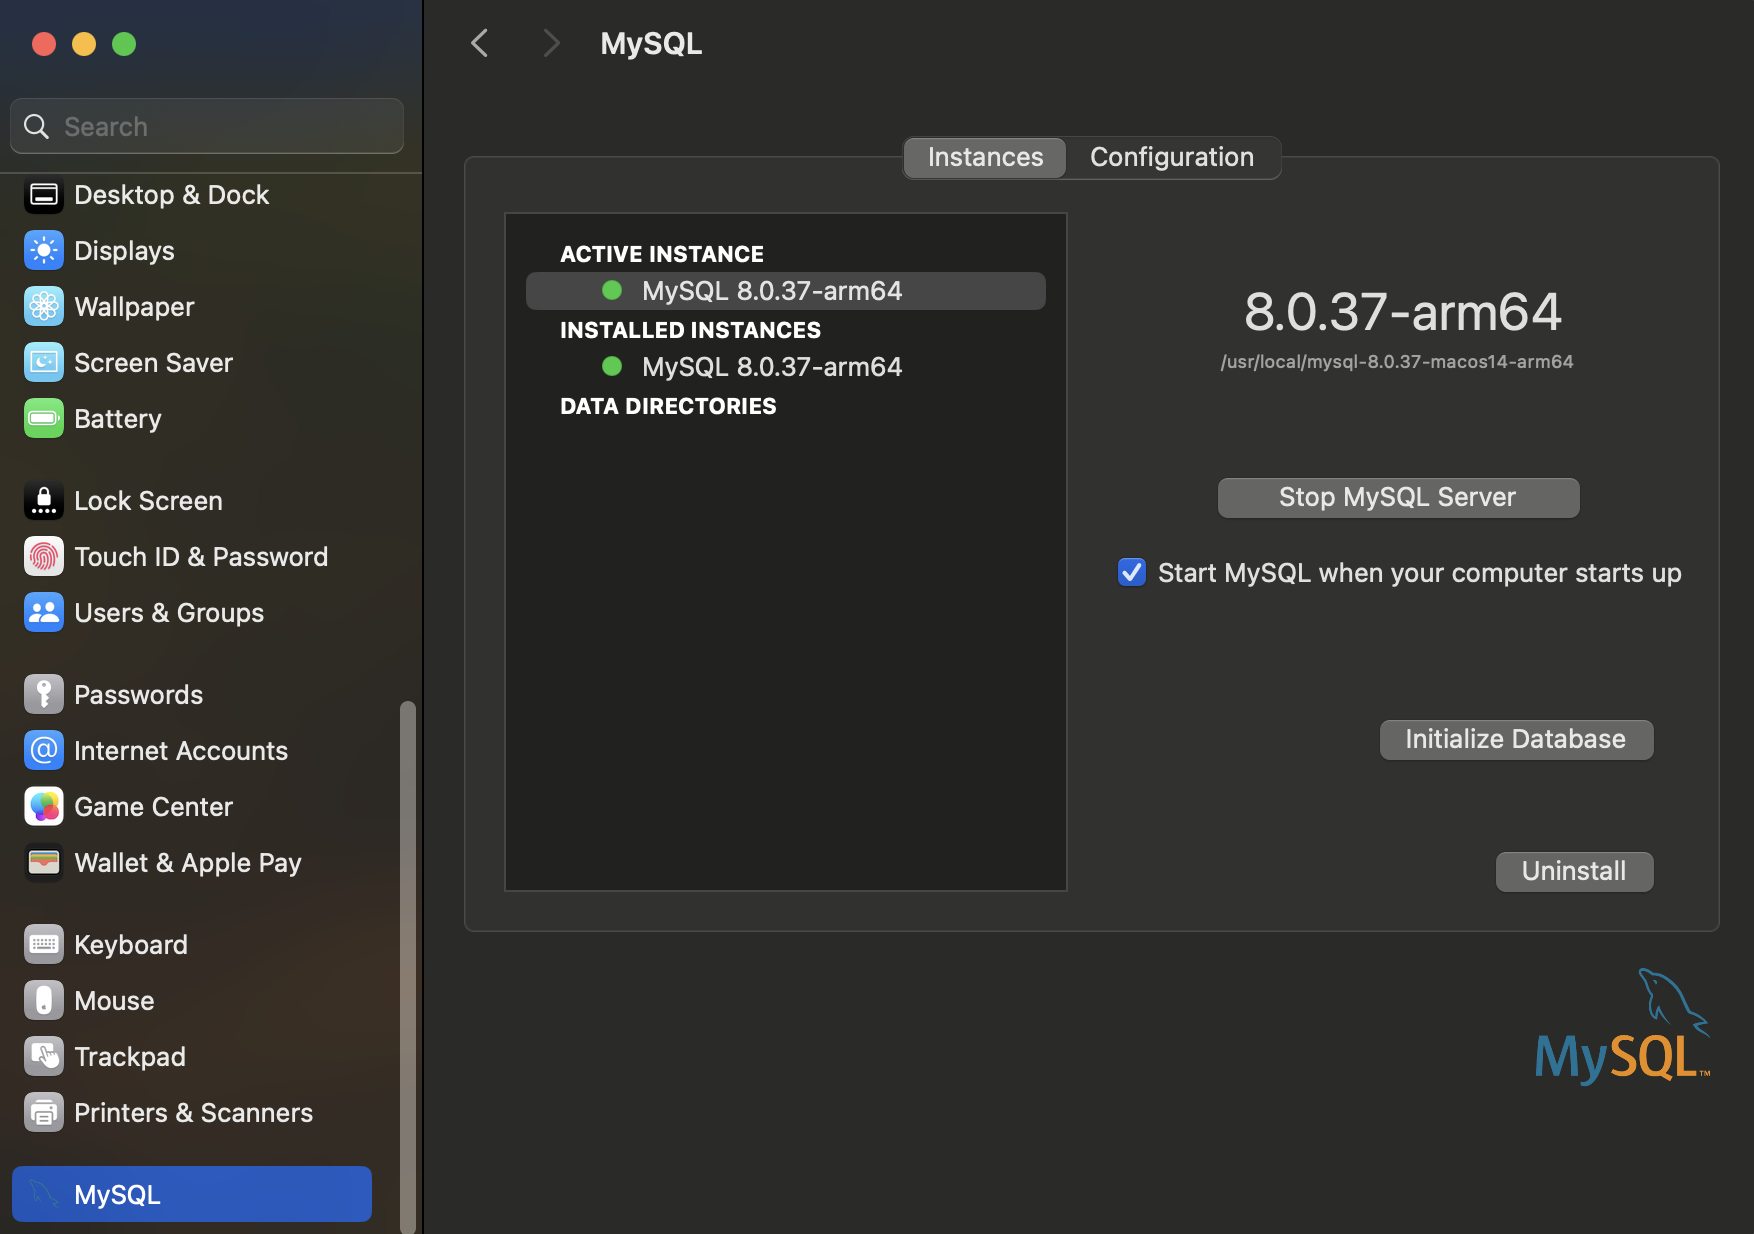Click Stop MySQL Server button

pyautogui.click(x=1398, y=497)
